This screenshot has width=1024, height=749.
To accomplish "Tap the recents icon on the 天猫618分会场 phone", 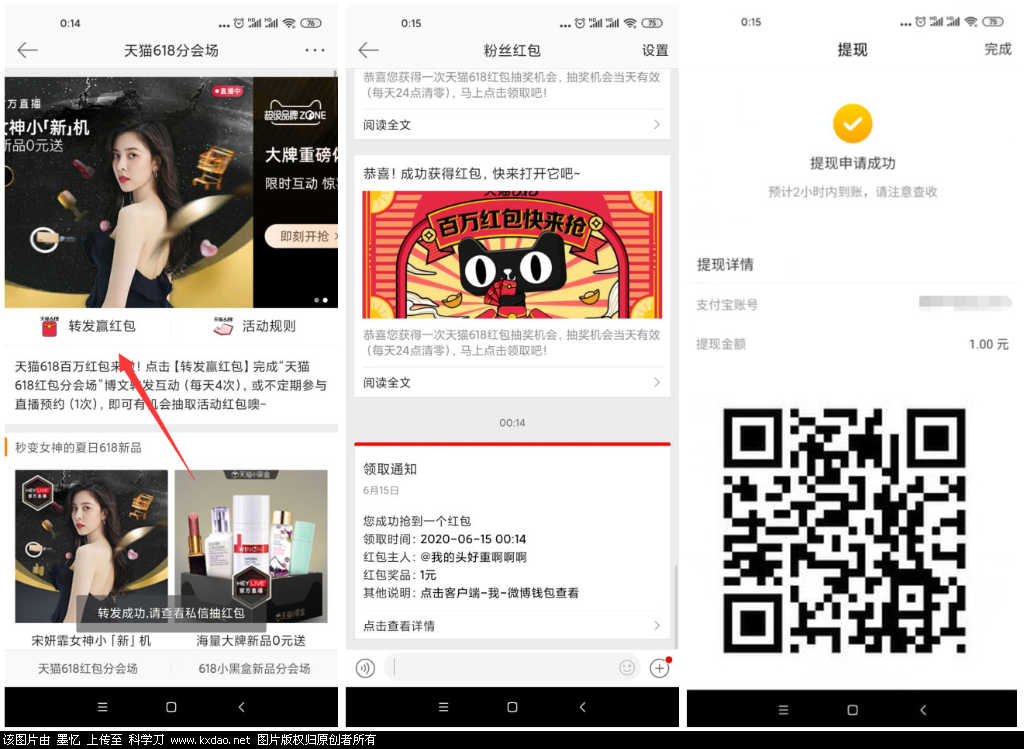I will click(x=103, y=707).
